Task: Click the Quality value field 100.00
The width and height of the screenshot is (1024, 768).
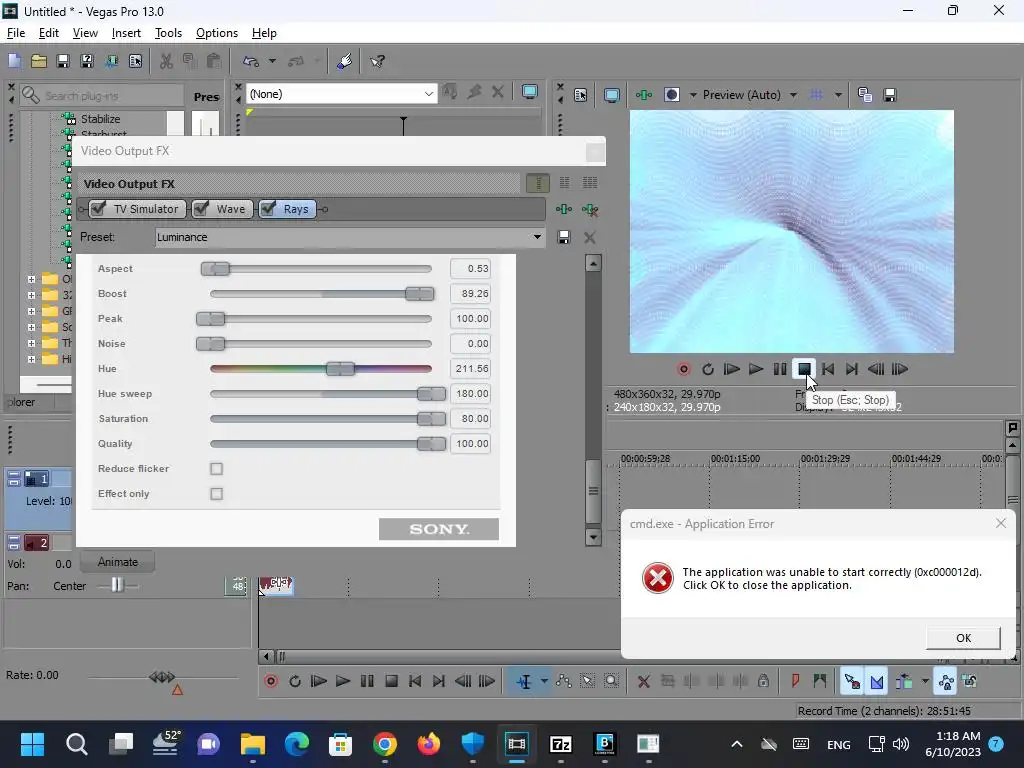Action: tap(470, 443)
